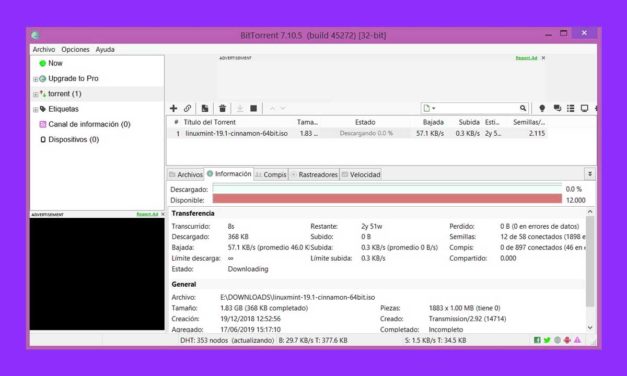627x376 pixels.
Task: Click the Move up queue arrow
Action: pos(272,108)
